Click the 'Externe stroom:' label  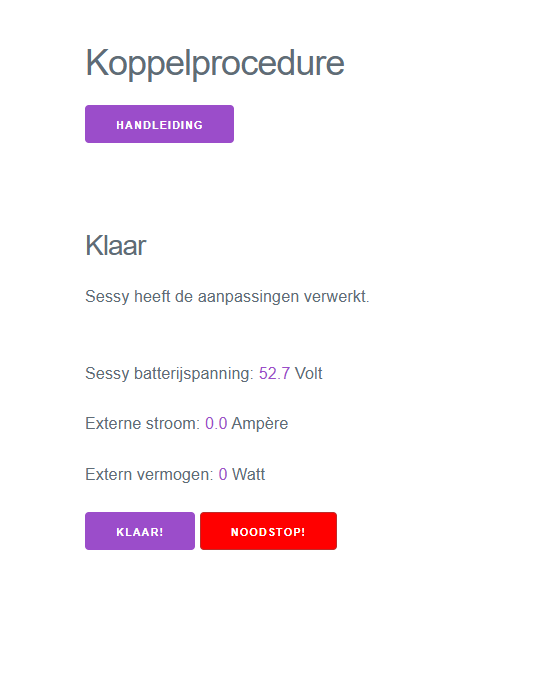143,423
